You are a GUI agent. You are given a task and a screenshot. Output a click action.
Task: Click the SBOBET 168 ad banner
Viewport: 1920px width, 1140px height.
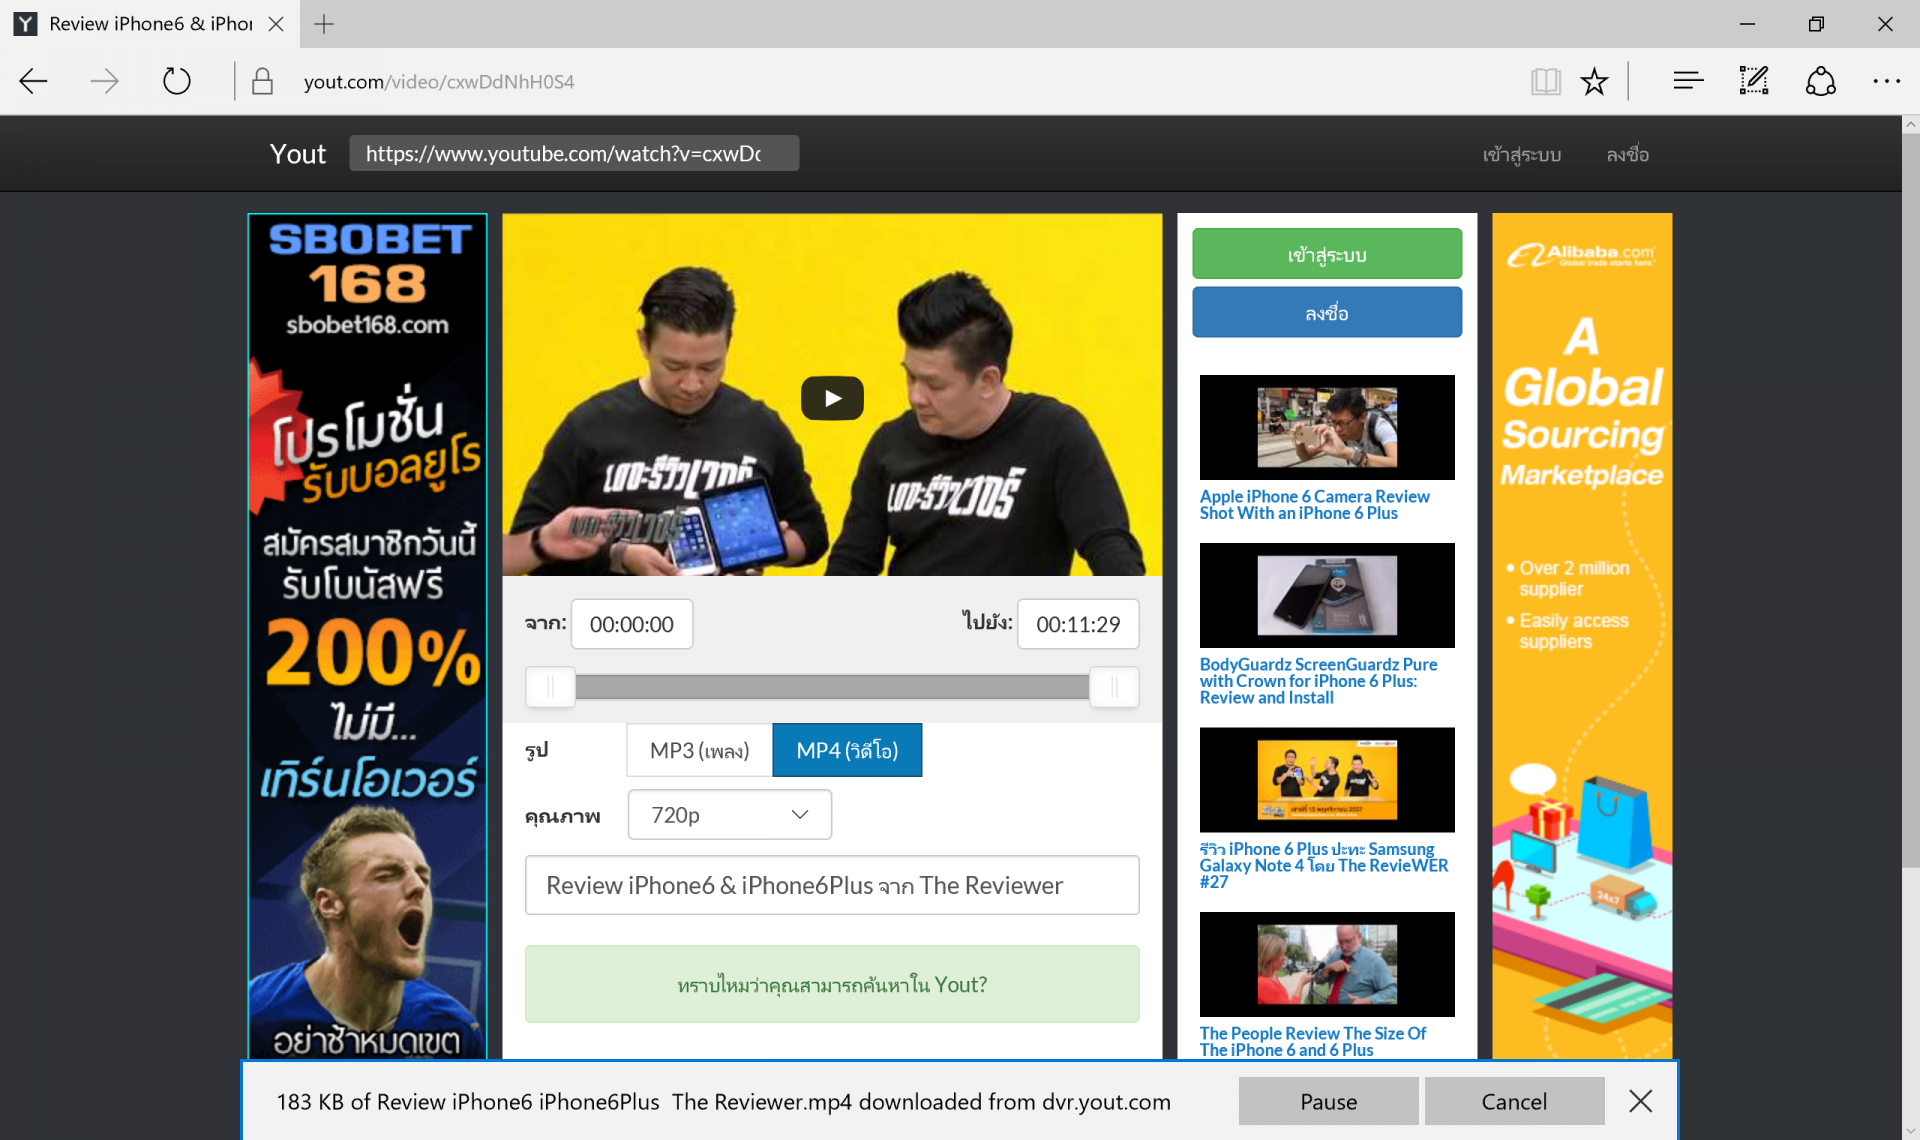pyautogui.click(x=367, y=636)
